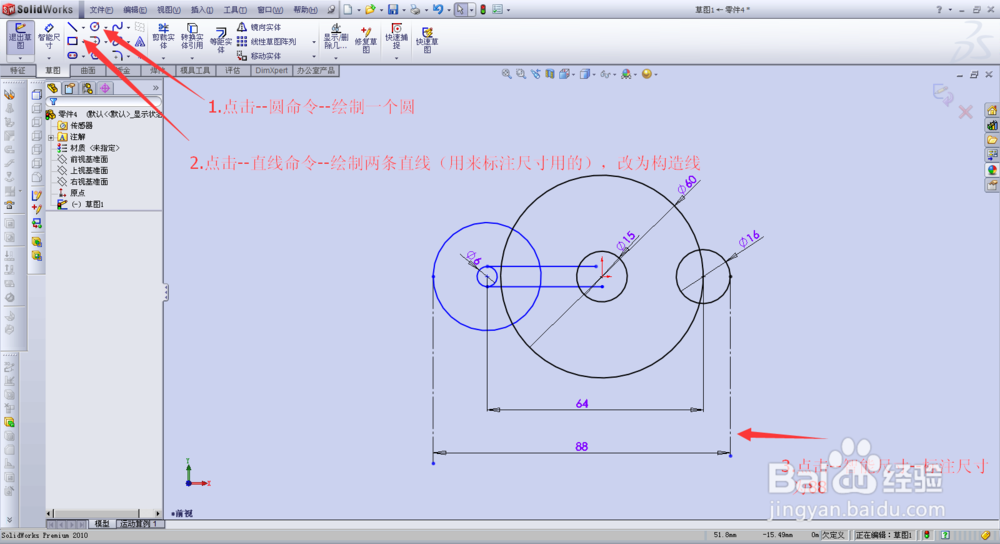
Task: Select the Straight Slot sketch tool
Action: [72, 55]
